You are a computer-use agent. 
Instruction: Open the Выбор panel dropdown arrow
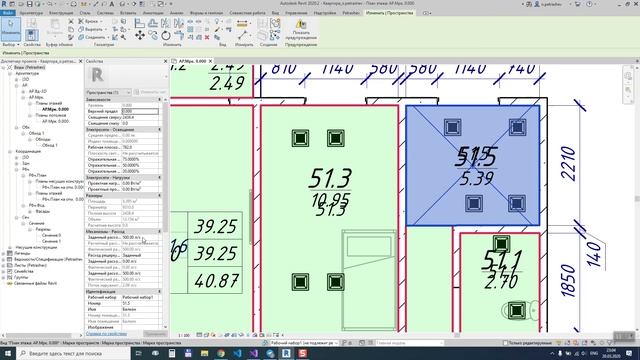pos(18,45)
